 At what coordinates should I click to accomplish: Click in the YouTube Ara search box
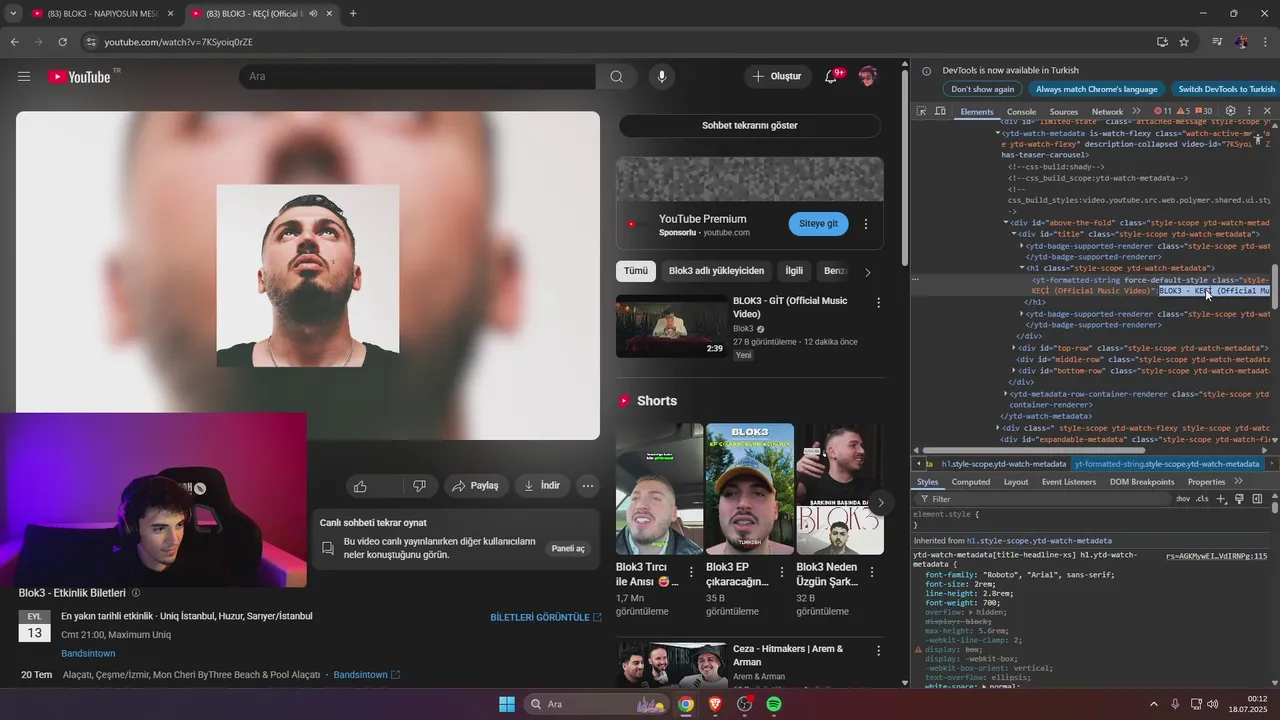pyautogui.click(x=417, y=77)
